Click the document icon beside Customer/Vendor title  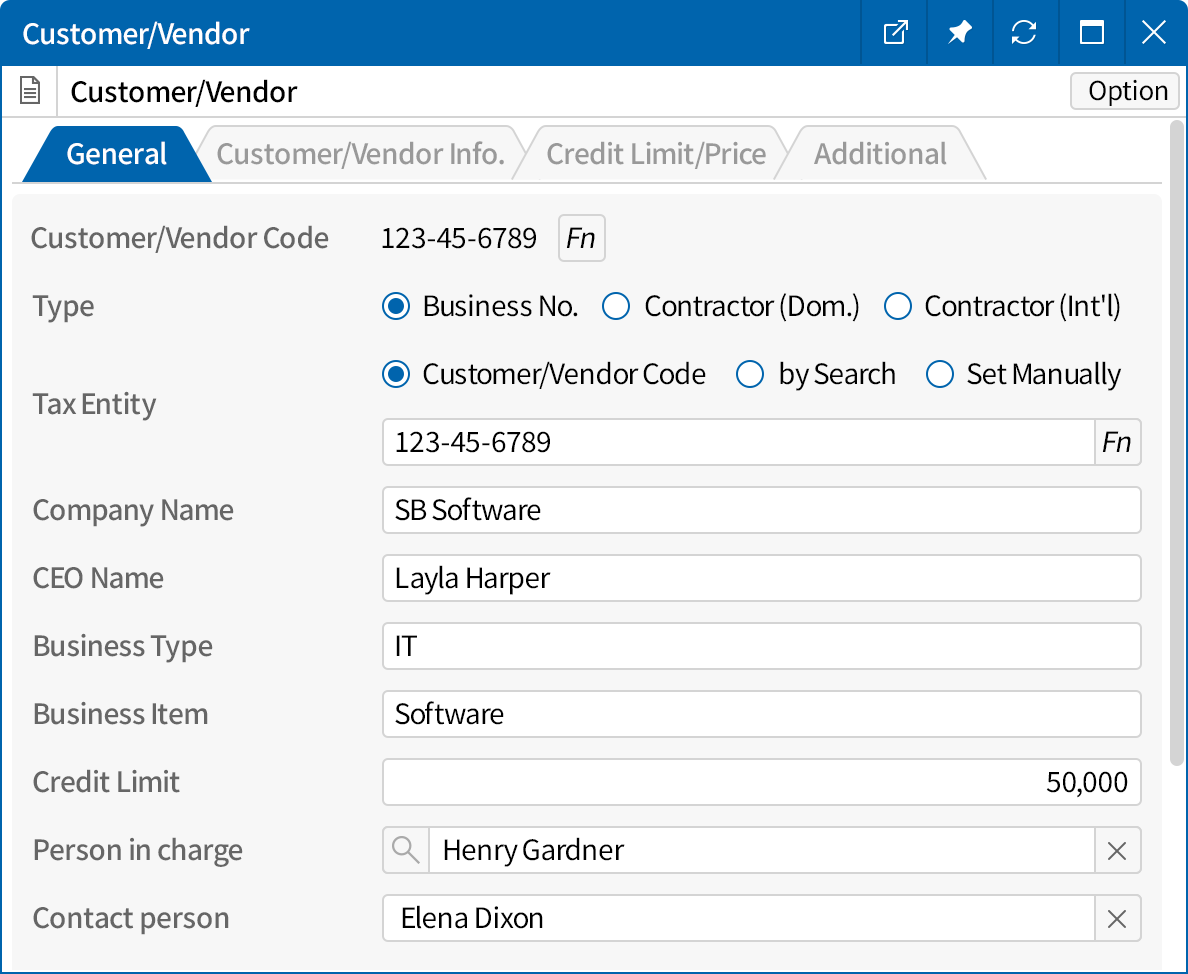[31, 92]
